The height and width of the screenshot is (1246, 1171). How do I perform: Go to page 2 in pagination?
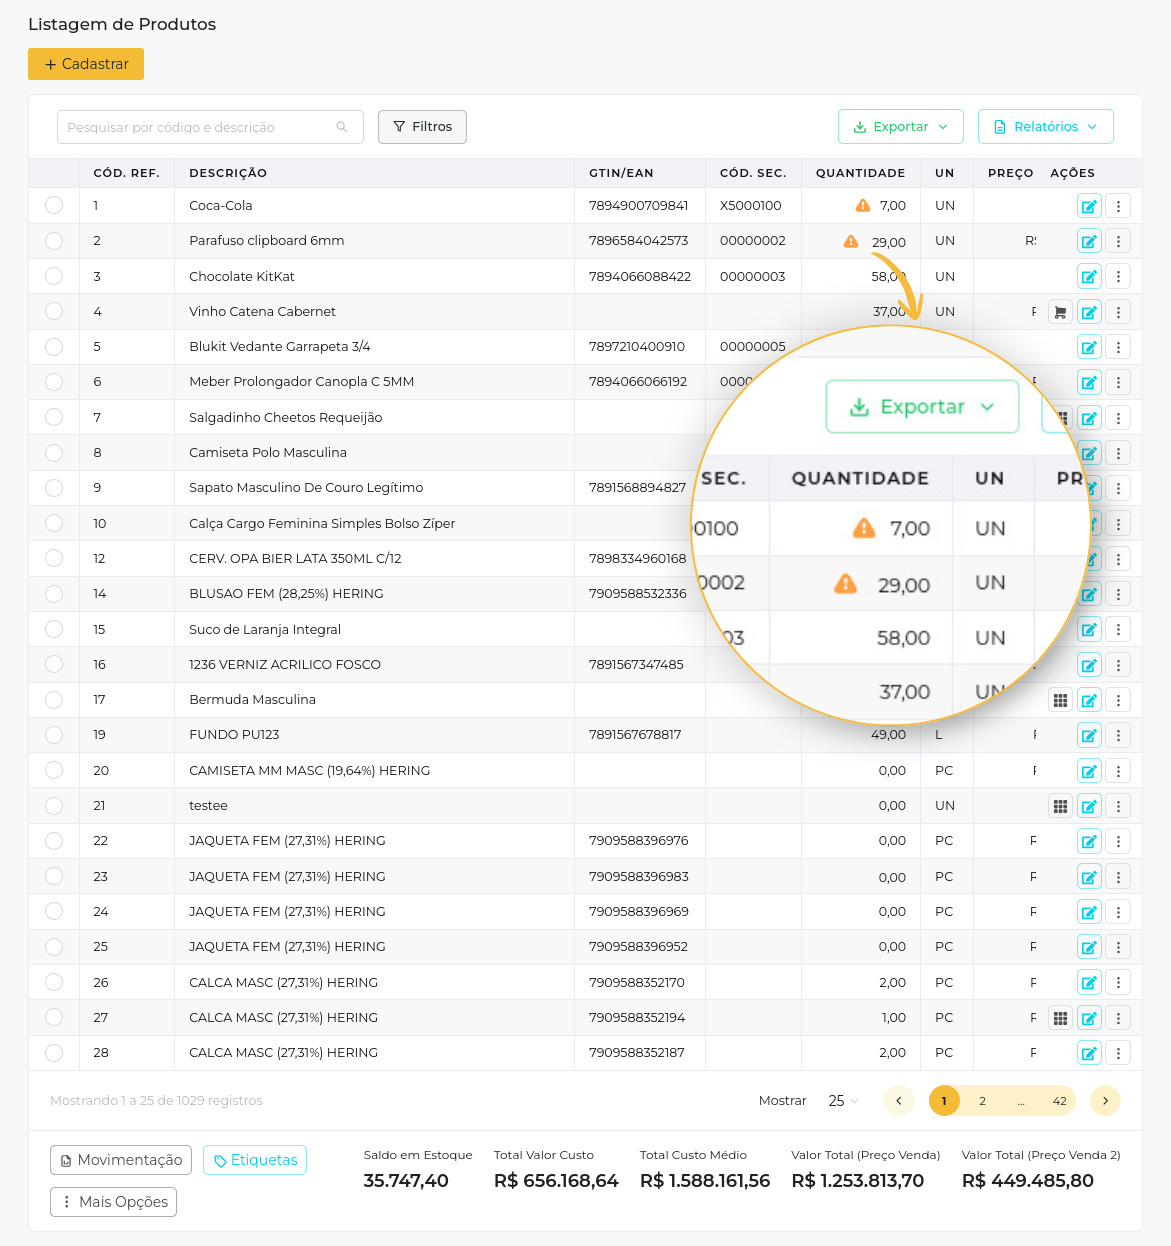click(982, 1101)
